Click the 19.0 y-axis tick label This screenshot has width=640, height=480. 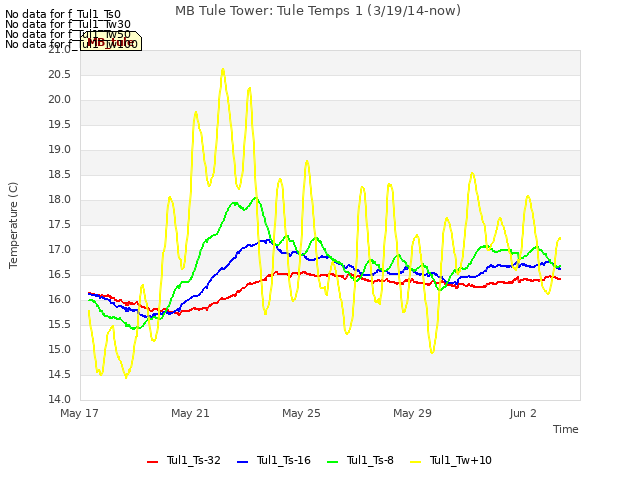pyautogui.click(x=60, y=150)
